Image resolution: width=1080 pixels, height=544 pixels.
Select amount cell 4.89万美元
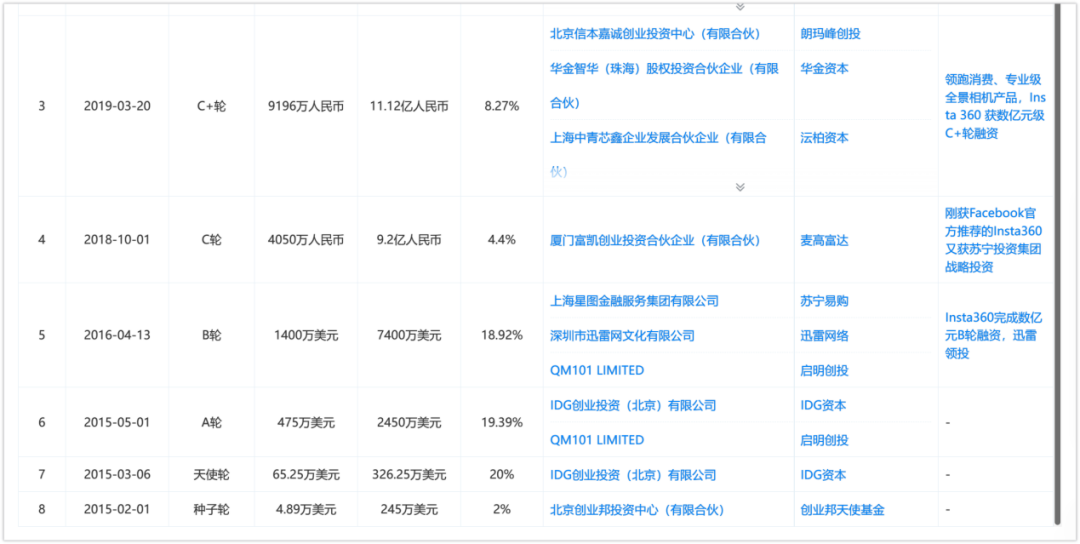point(306,510)
